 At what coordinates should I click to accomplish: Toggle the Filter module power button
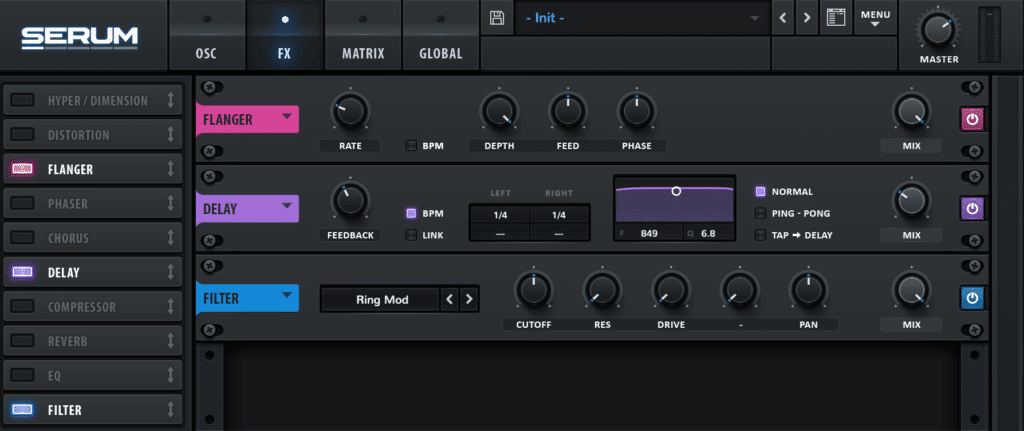[x=972, y=298]
